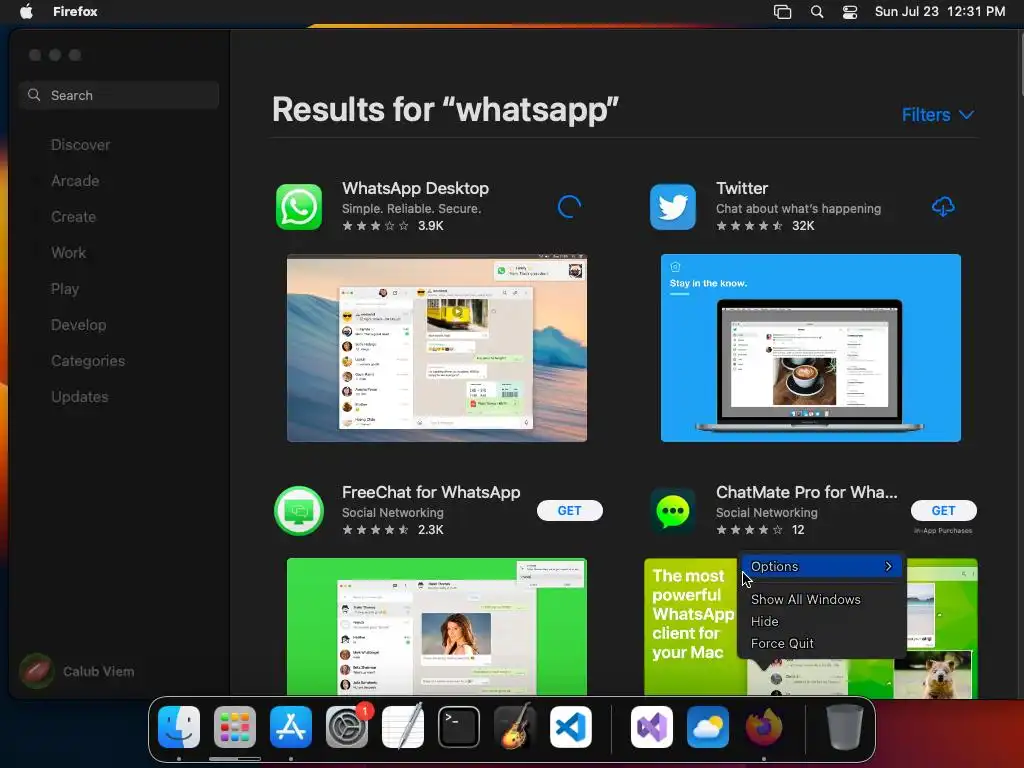The width and height of the screenshot is (1024, 768).
Task: Click the Results for "whatsapp" heading
Action: [445, 109]
